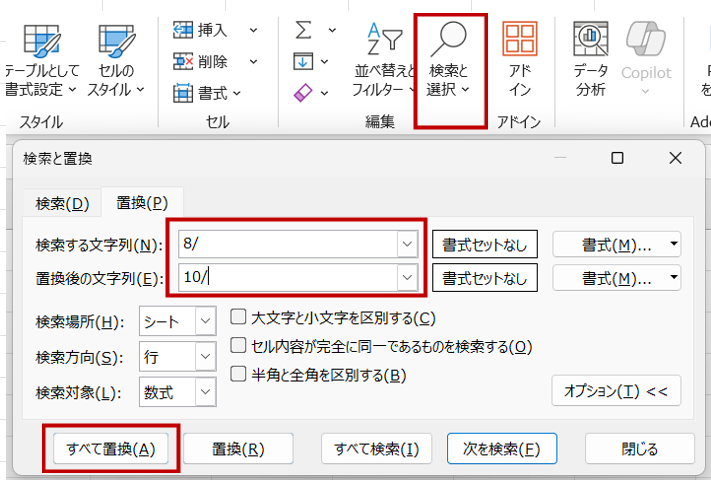
Task: Select the 置換(P) tab
Action: (142, 203)
